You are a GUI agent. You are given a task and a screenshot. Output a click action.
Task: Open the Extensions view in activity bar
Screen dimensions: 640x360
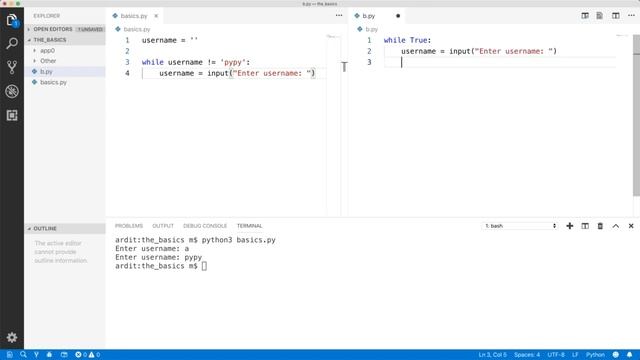(12, 116)
